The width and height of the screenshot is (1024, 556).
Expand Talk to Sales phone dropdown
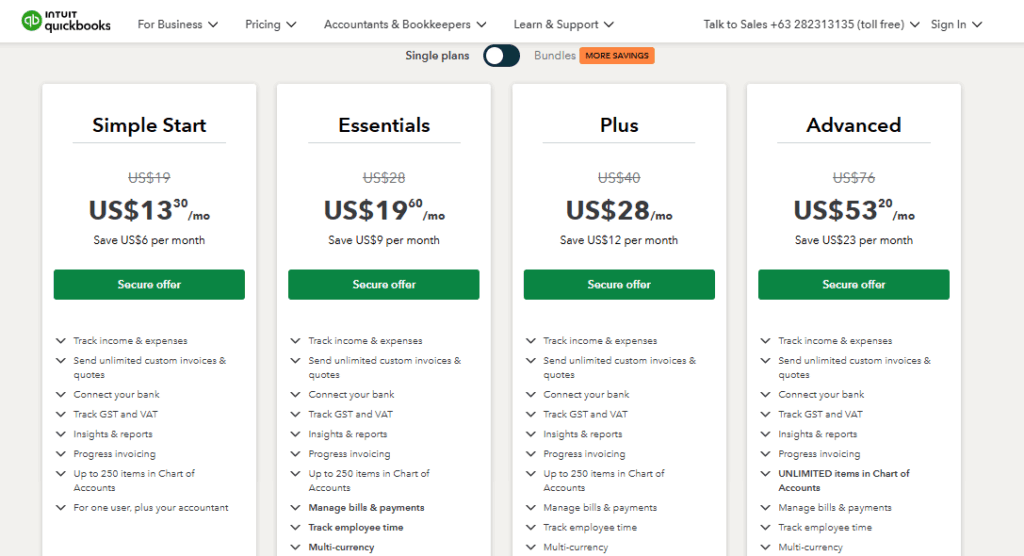pos(811,24)
